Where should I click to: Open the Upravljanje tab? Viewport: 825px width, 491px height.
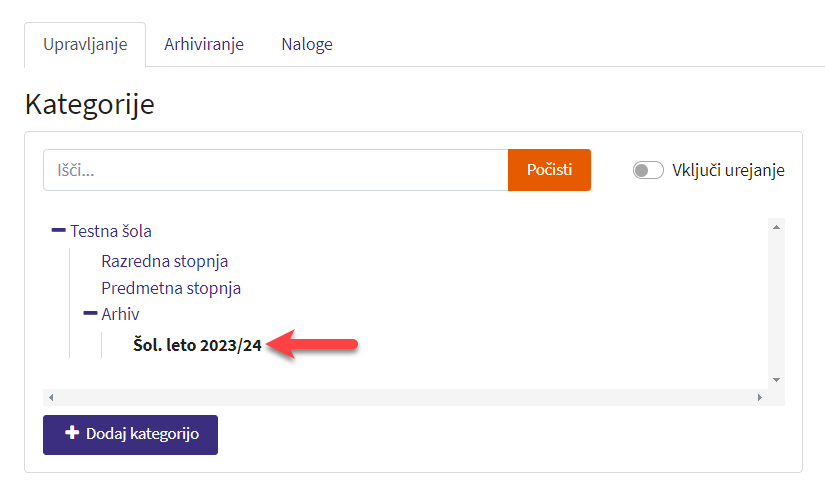coord(85,44)
